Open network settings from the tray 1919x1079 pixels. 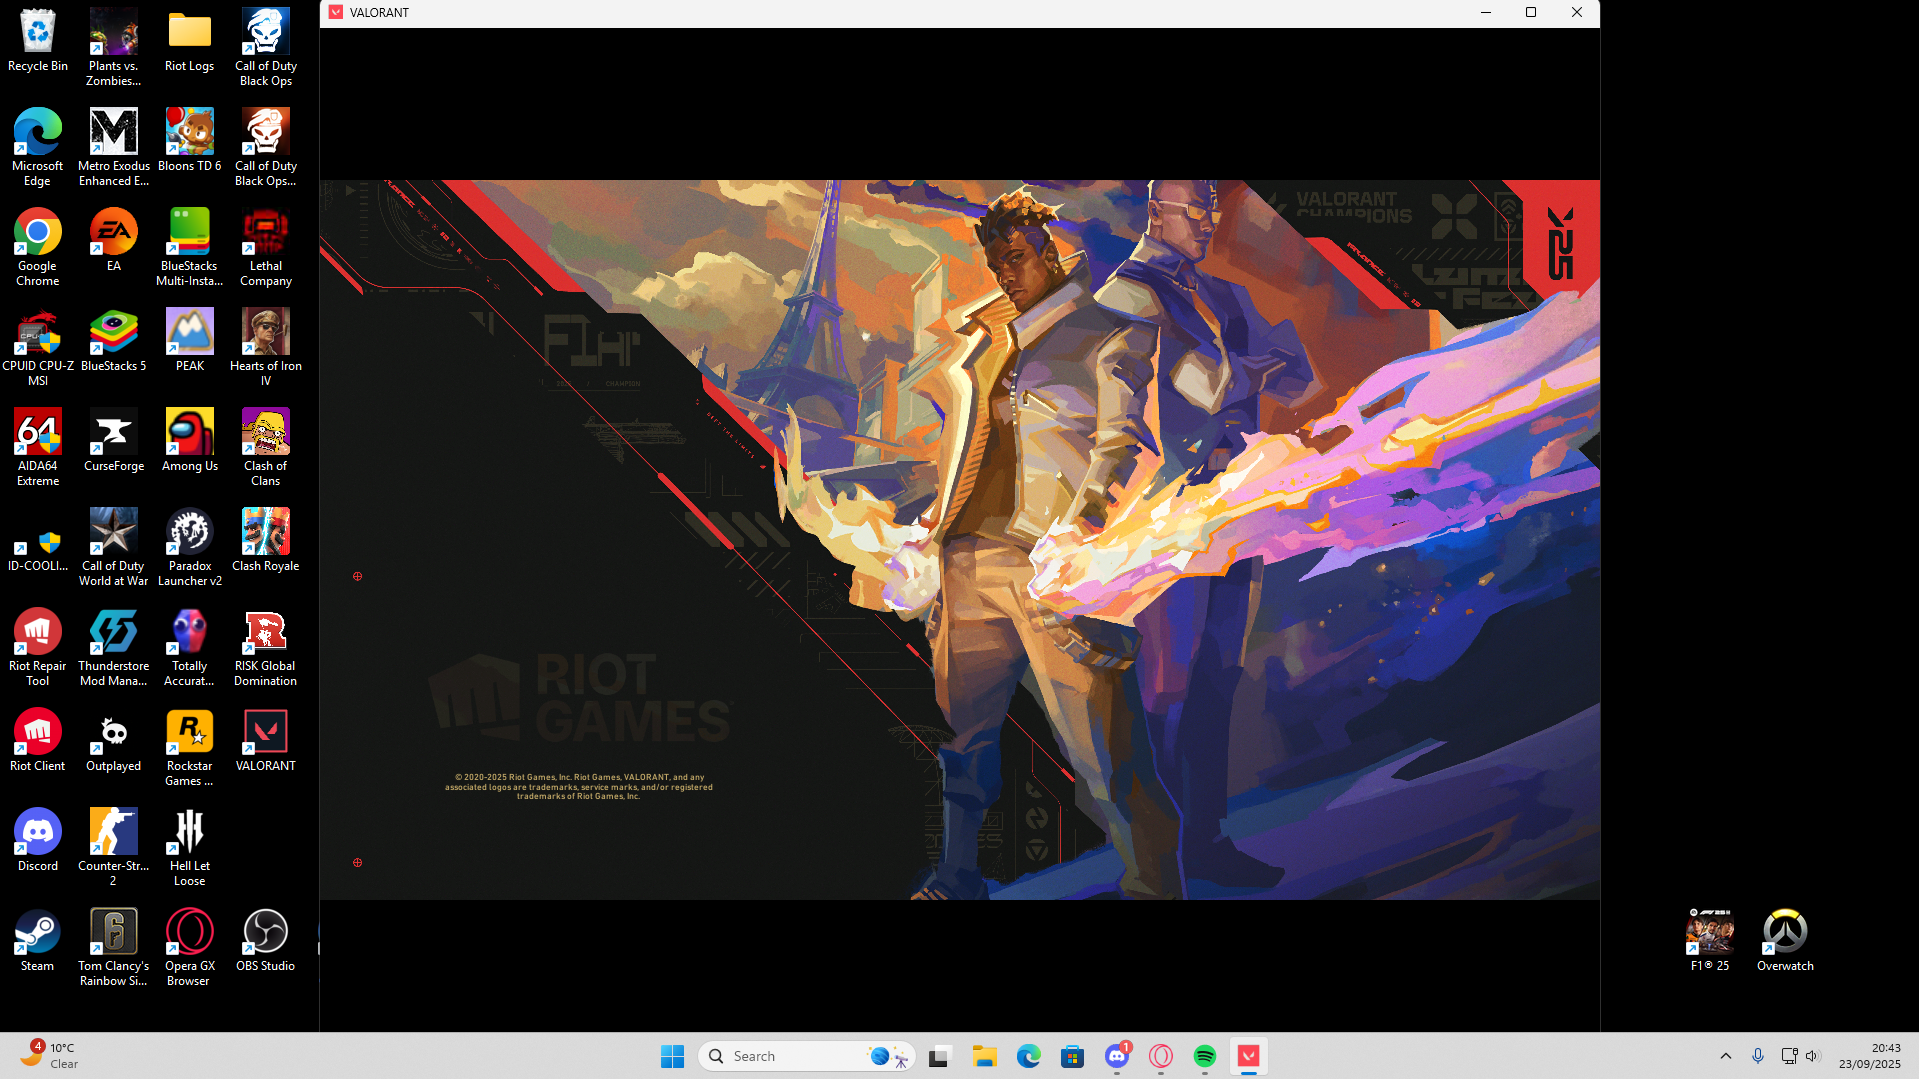pyautogui.click(x=1789, y=1056)
